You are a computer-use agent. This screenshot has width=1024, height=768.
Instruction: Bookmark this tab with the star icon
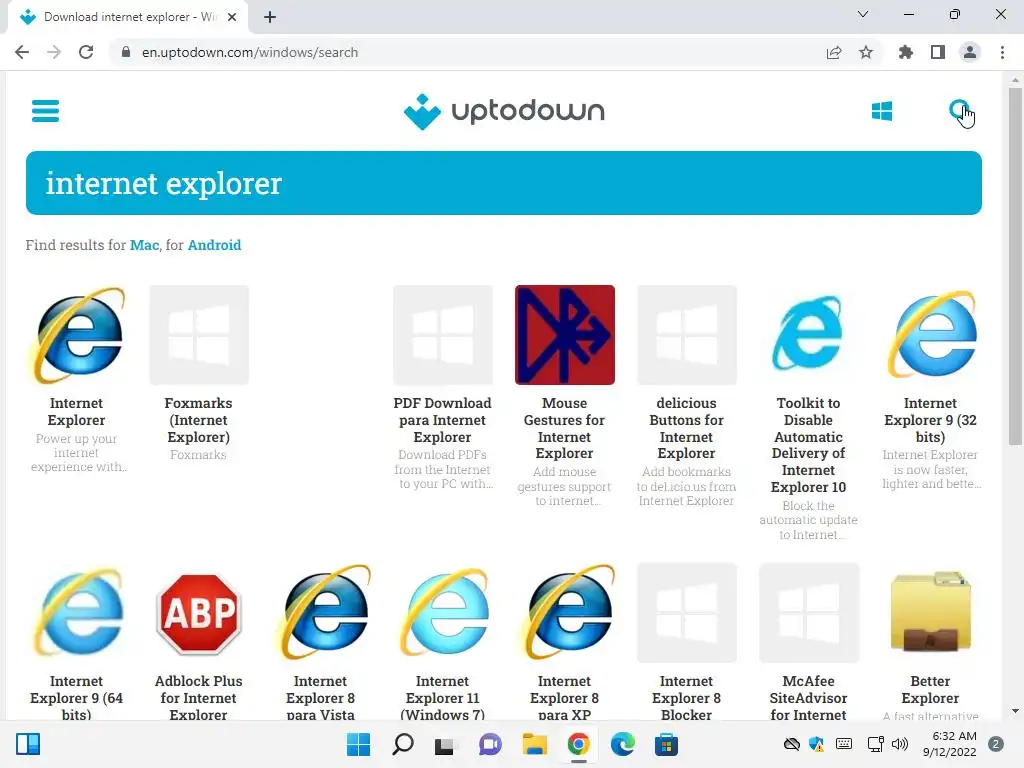coord(866,52)
